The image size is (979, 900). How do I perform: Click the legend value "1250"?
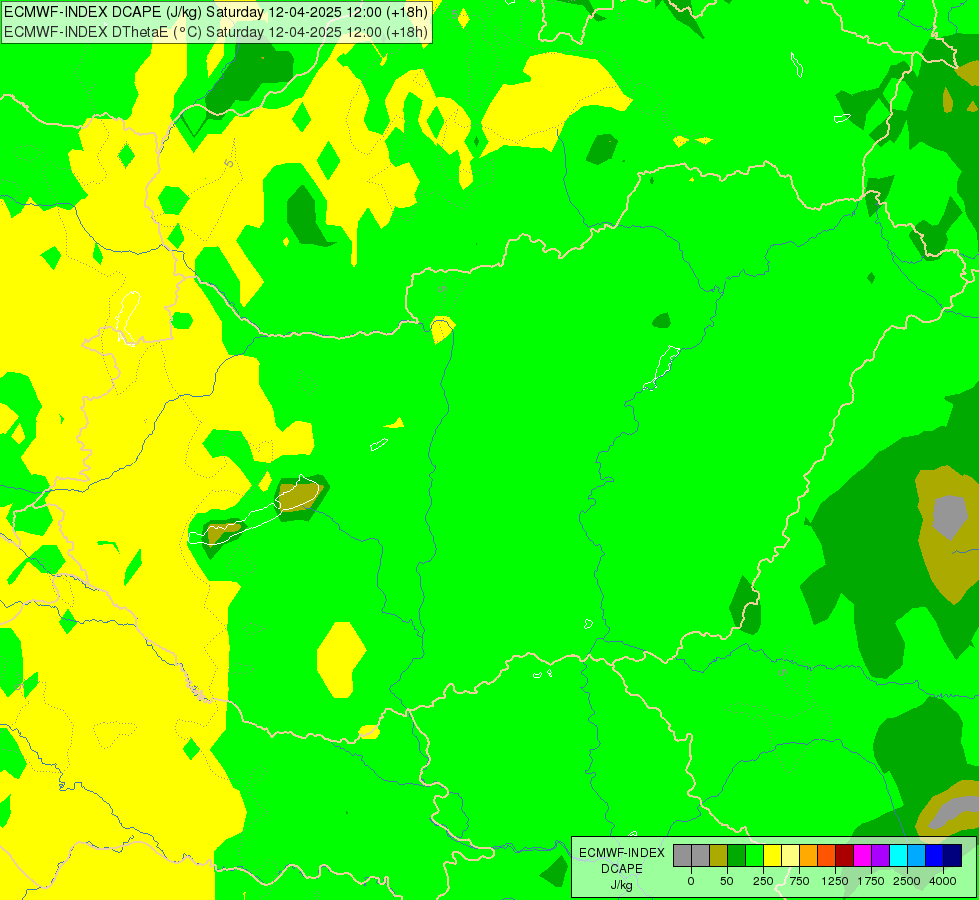pyautogui.click(x=835, y=881)
